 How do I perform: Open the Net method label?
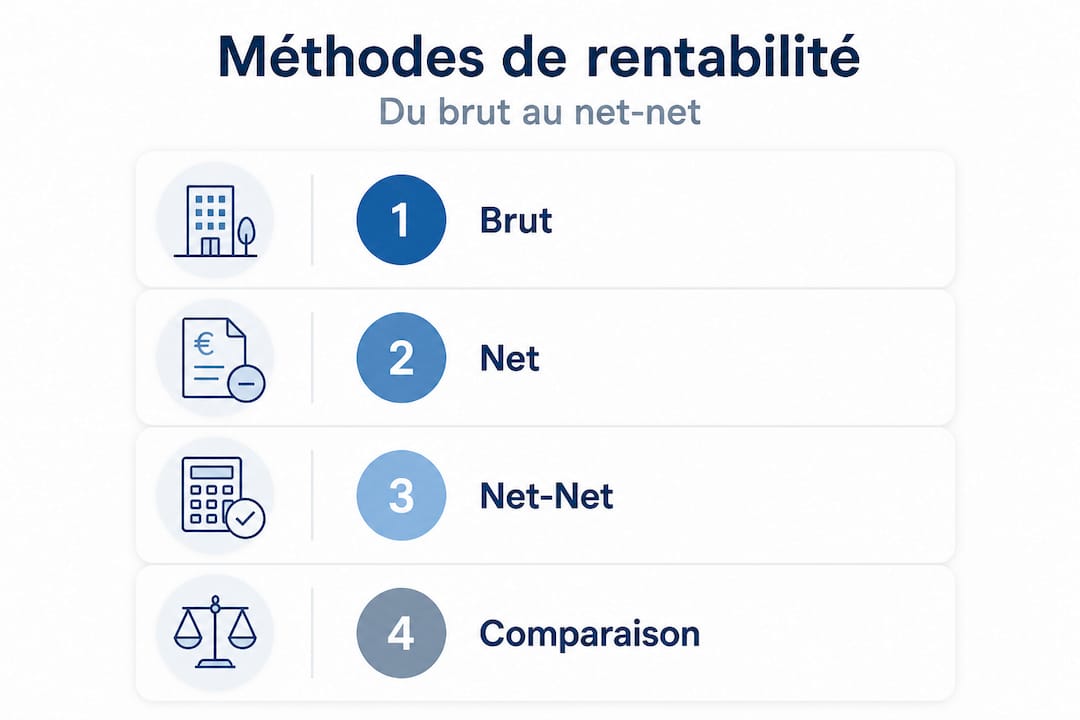(x=510, y=358)
